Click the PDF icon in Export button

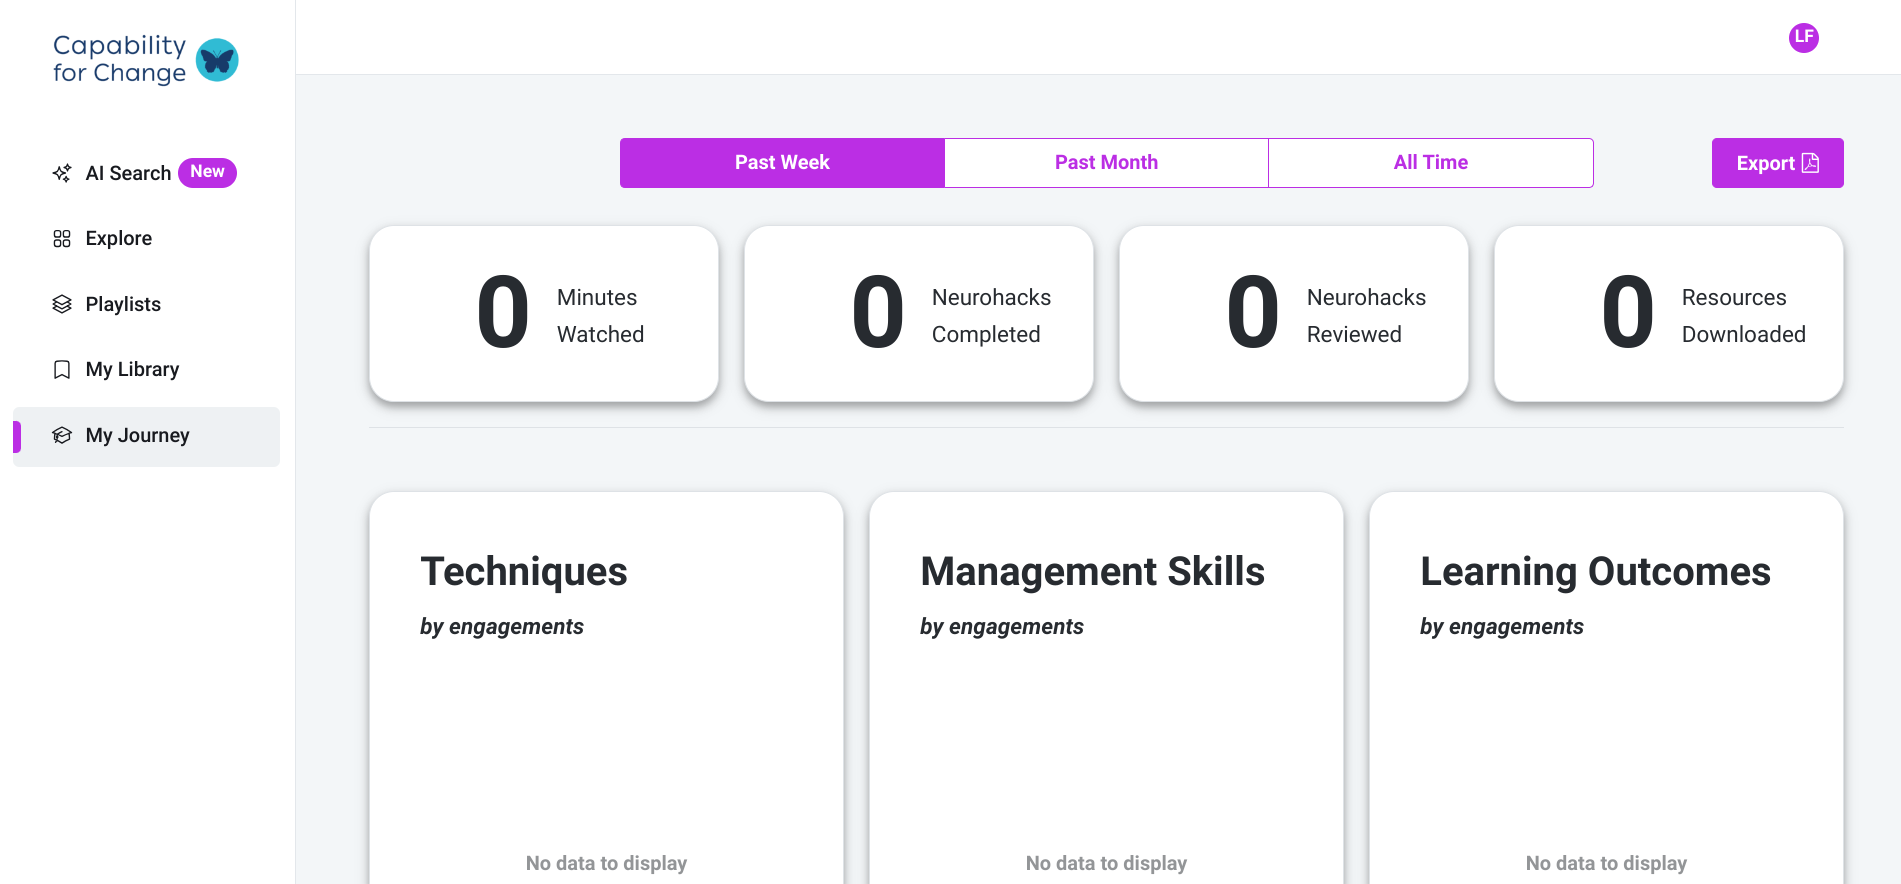1810,163
